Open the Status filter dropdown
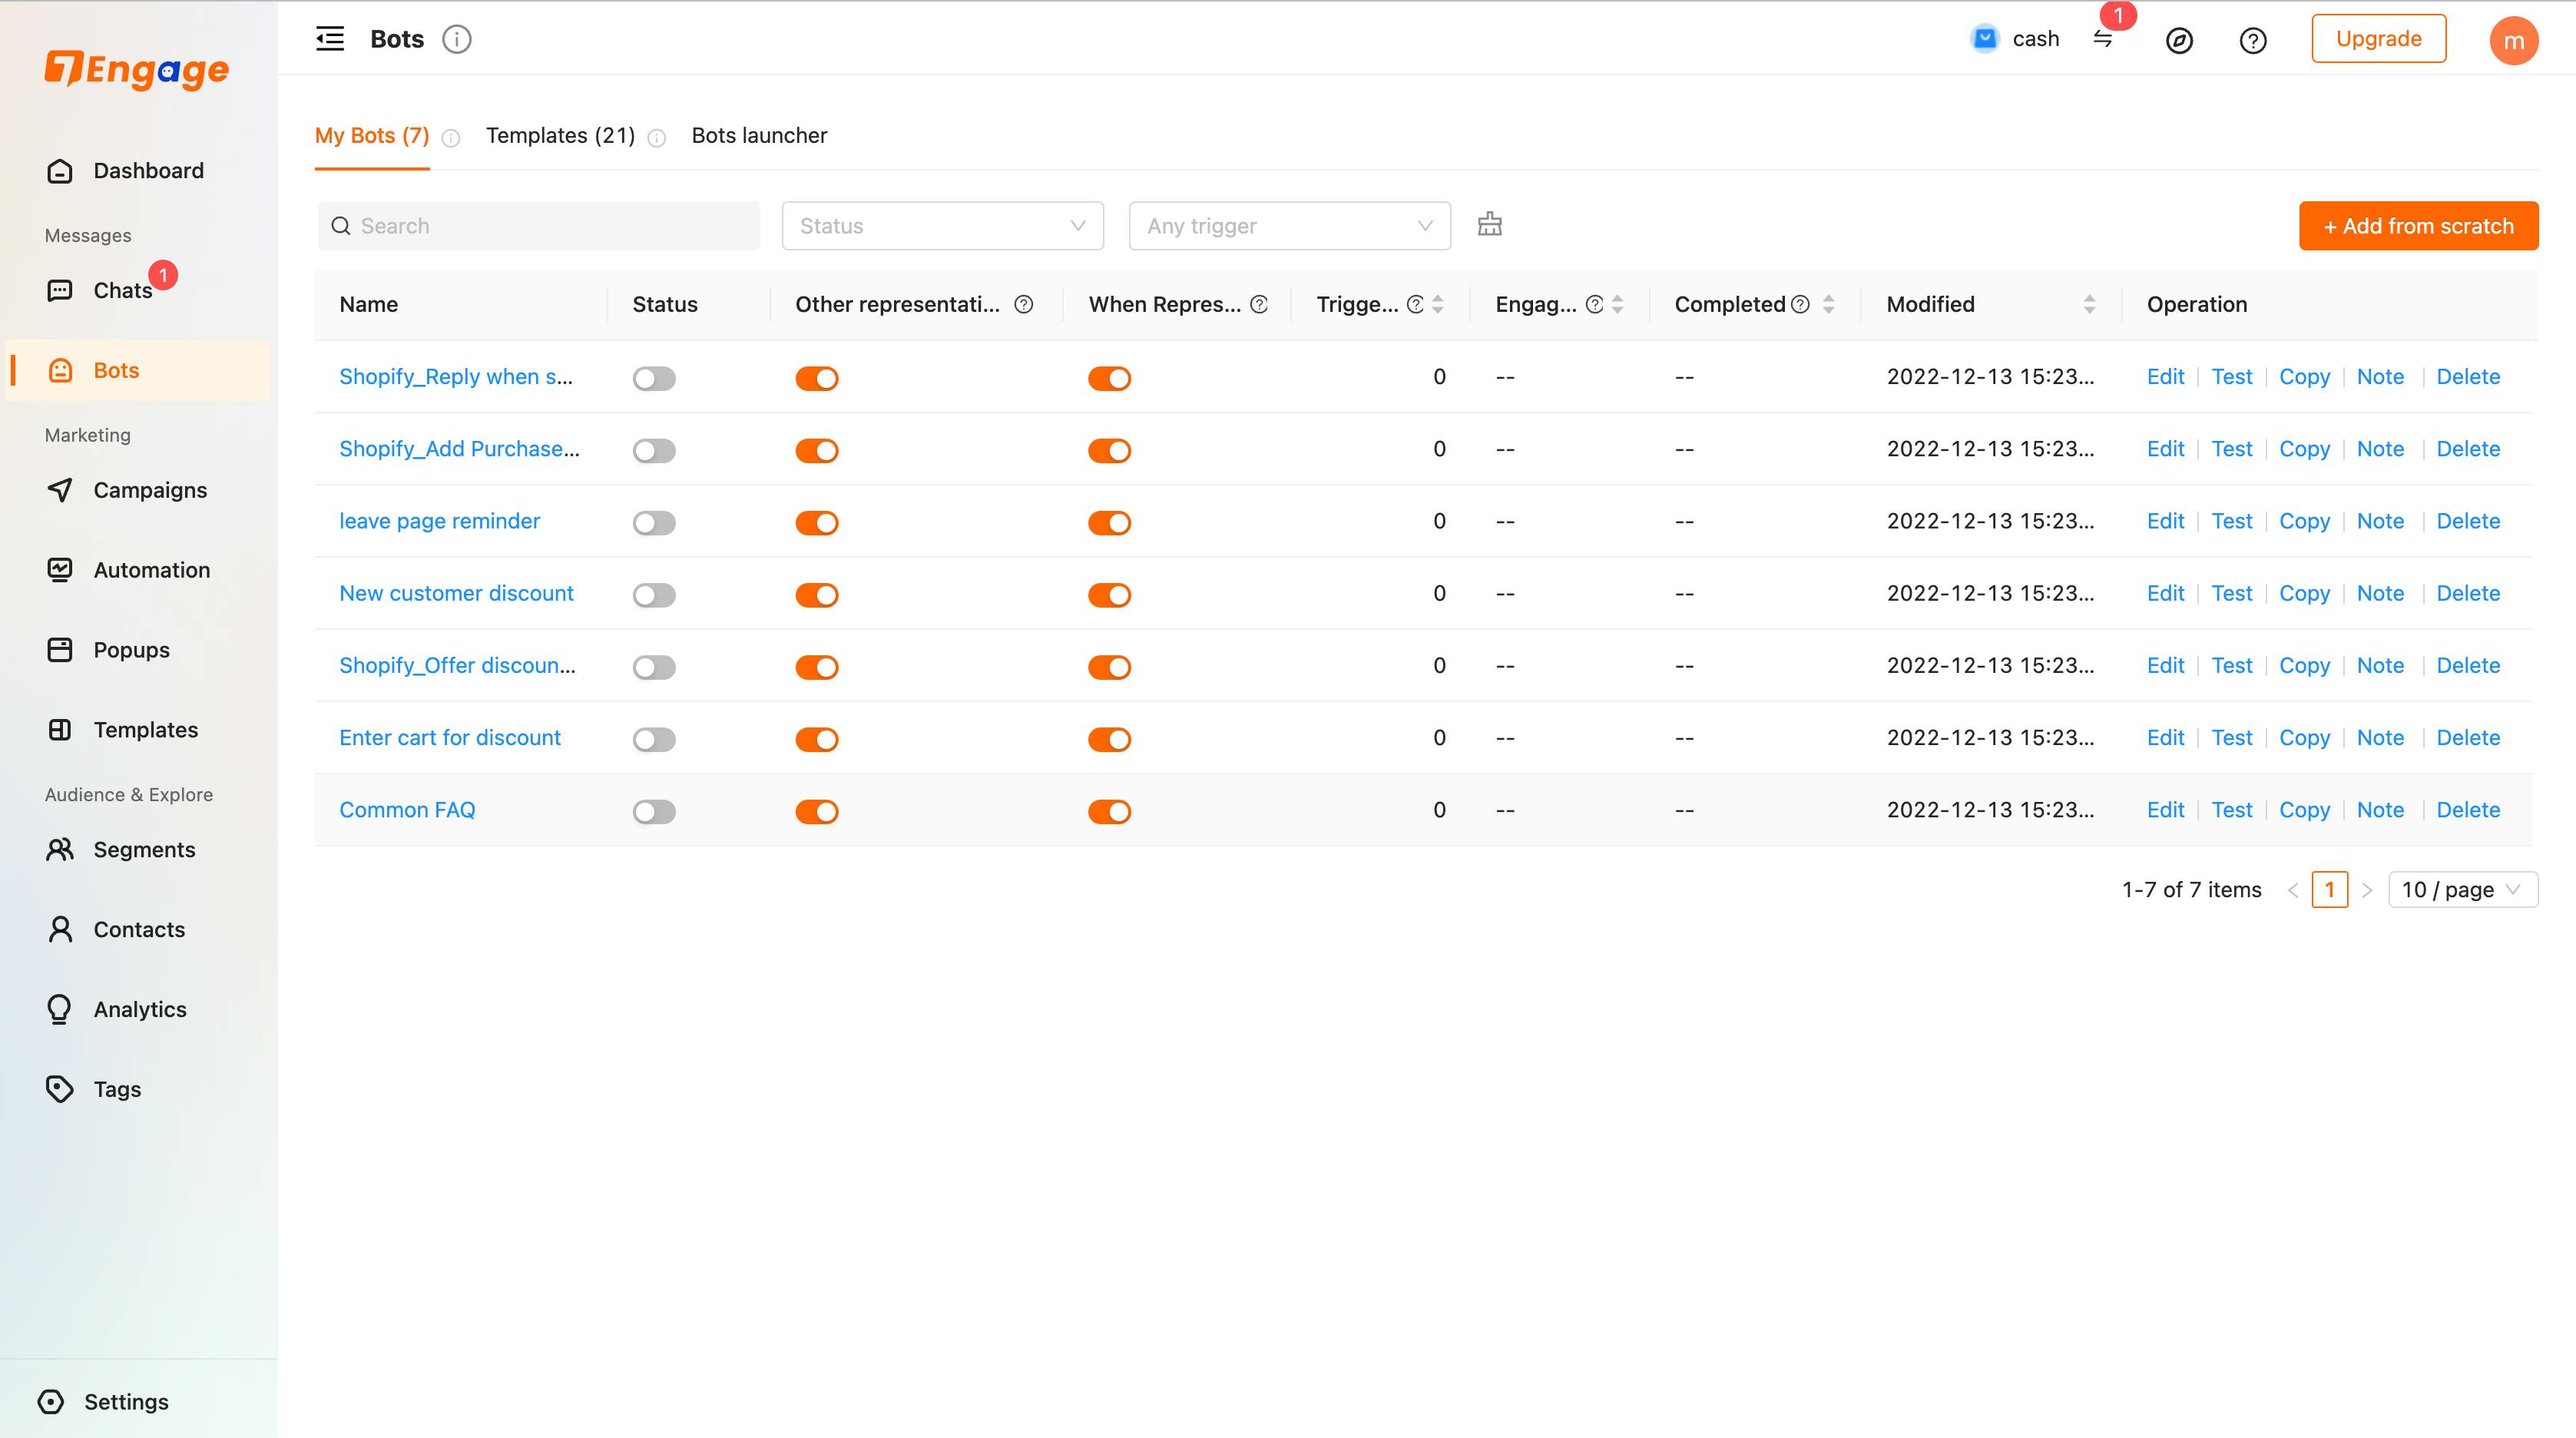 [942, 226]
